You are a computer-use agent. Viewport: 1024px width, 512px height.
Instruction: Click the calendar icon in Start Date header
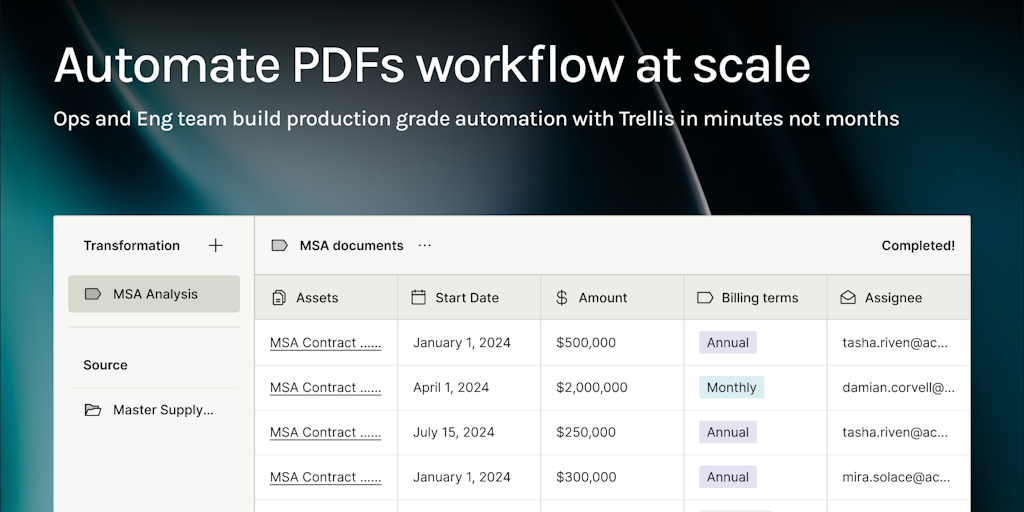419,298
